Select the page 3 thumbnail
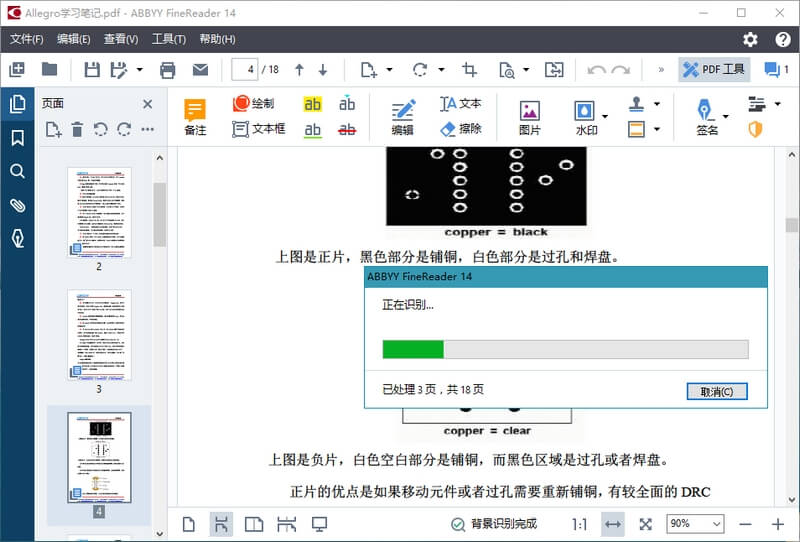The width and height of the screenshot is (800, 542). click(x=99, y=335)
